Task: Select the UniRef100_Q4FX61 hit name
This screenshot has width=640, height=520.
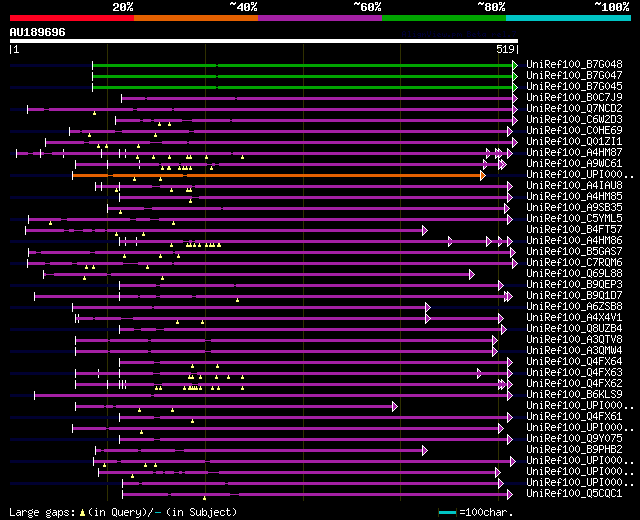Action: [574, 417]
